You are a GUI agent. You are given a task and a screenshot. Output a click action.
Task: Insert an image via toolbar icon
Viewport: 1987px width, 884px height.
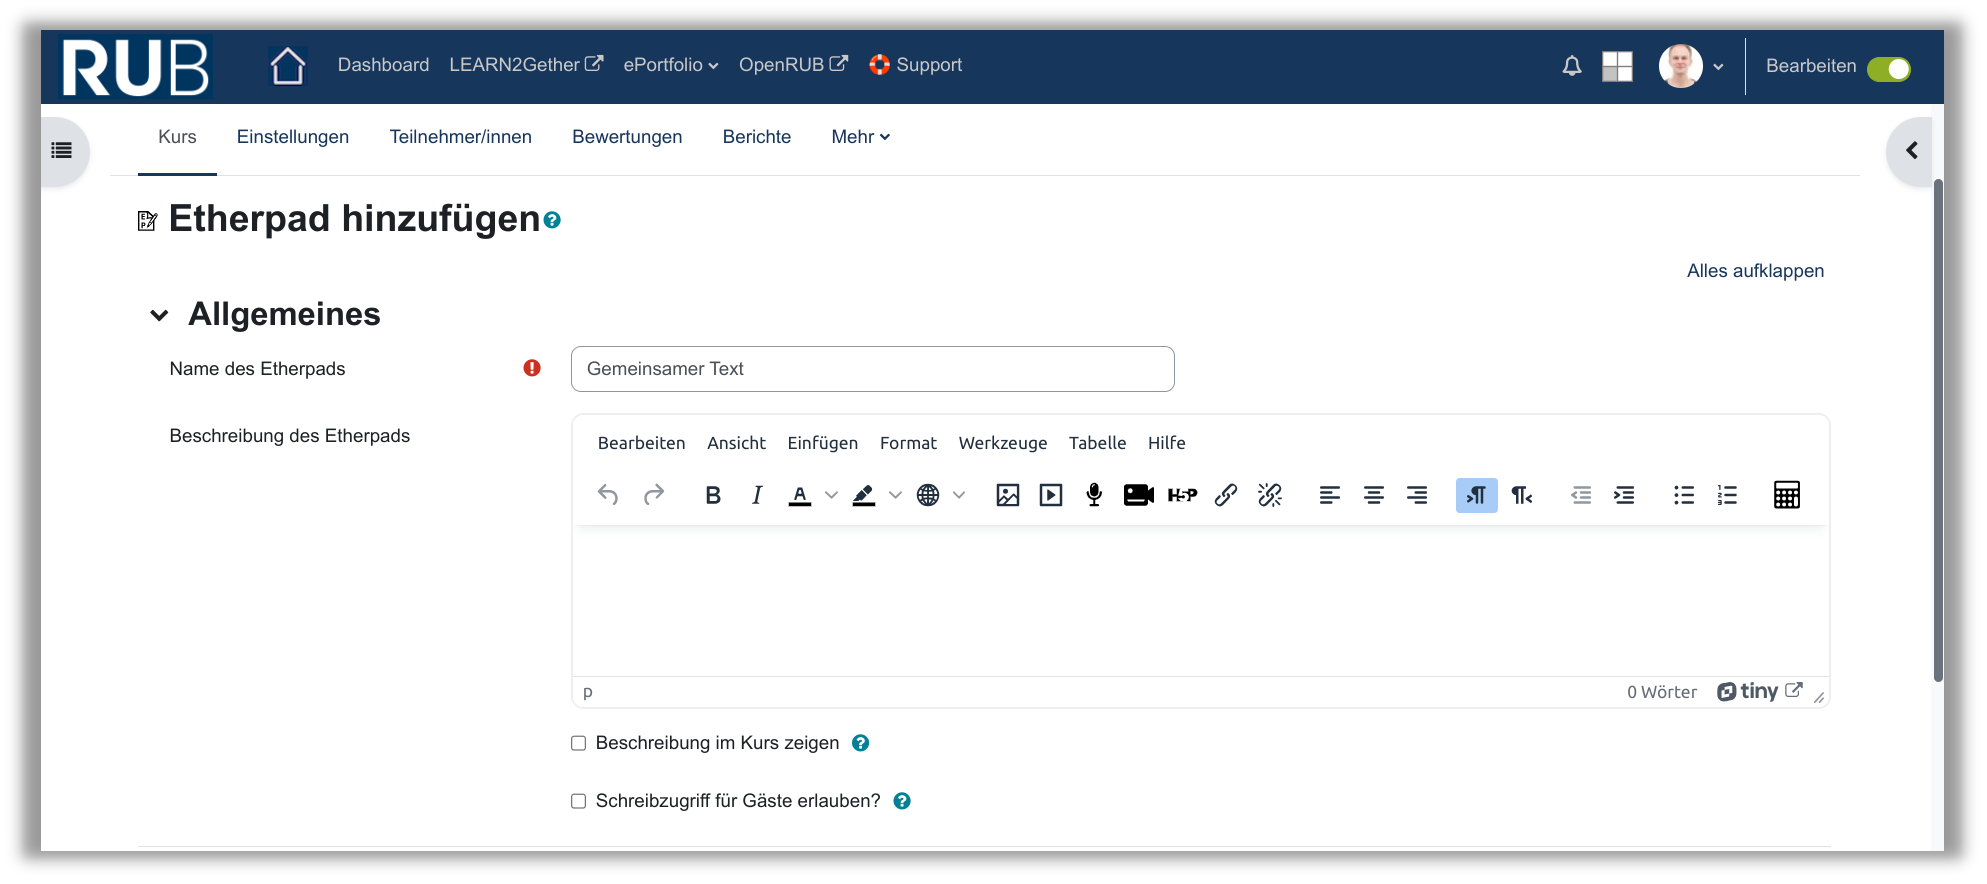pos(1007,495)
